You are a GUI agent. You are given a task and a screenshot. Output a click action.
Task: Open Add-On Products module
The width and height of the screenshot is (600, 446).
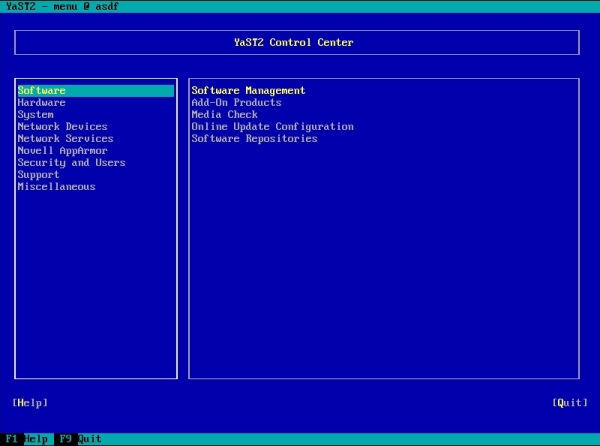click(236, 103)
